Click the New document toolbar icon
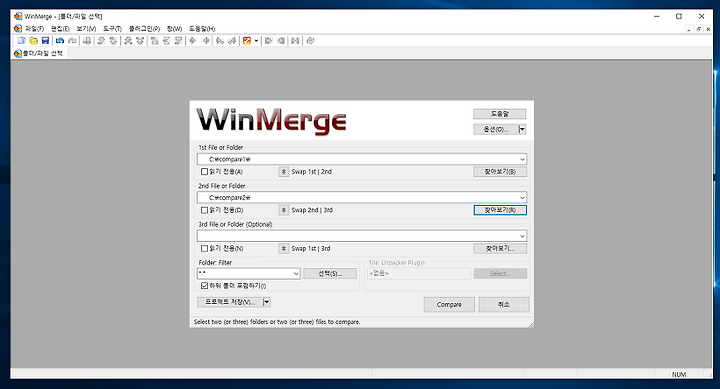 tap(22, 41)
